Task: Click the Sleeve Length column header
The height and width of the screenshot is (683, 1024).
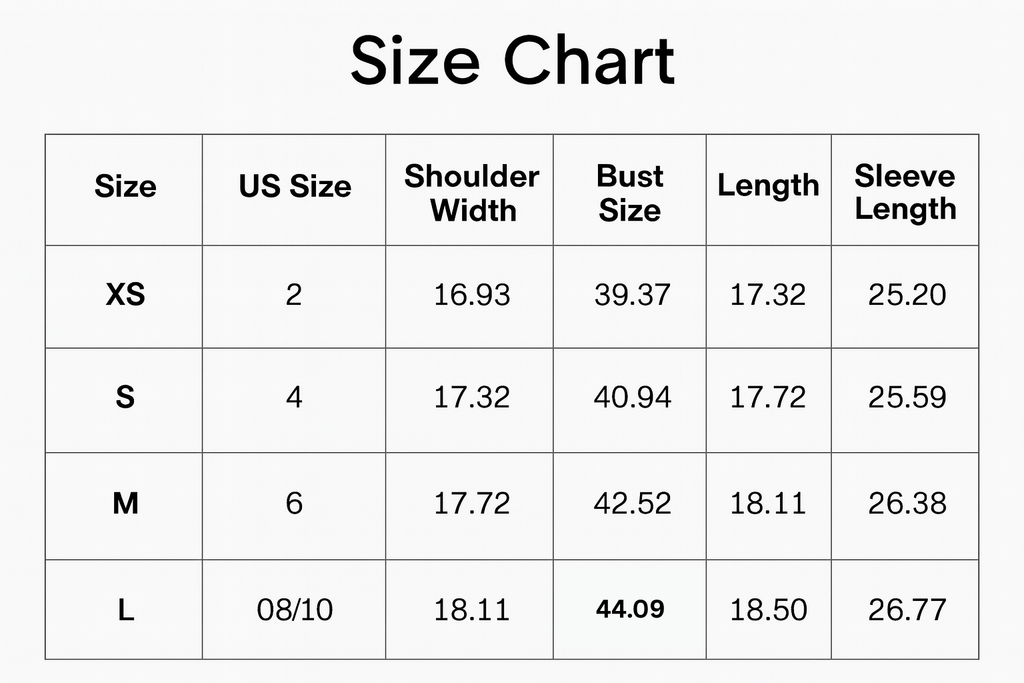Action: pos(905,193)
